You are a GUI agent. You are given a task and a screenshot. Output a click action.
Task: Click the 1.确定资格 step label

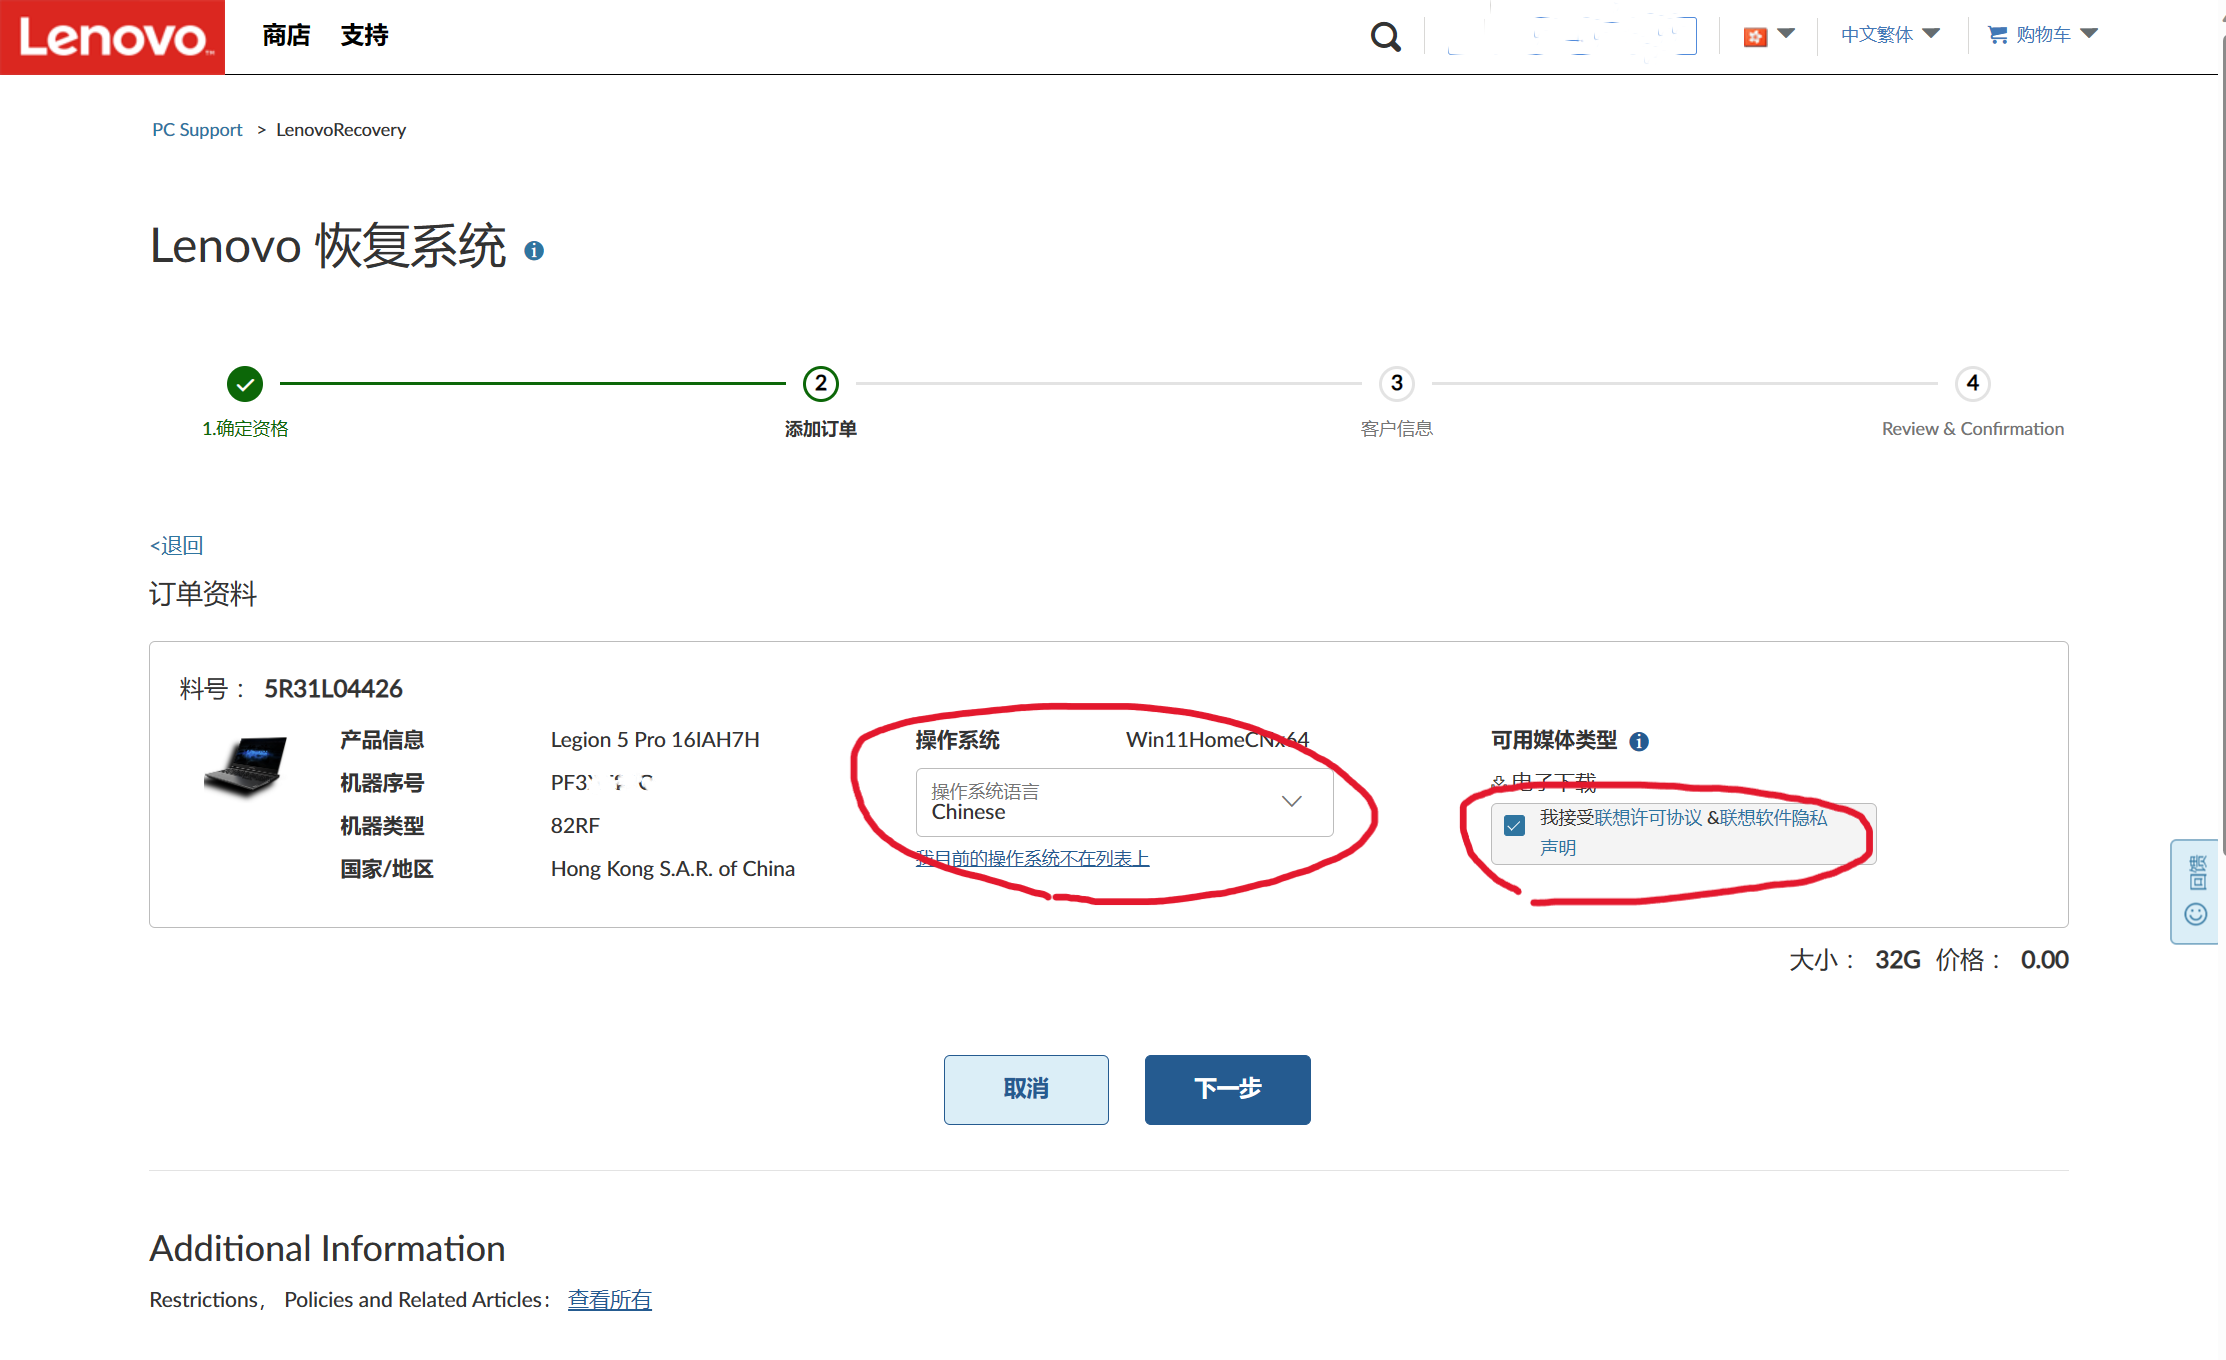pyautogui.click(x=245, y=429)
